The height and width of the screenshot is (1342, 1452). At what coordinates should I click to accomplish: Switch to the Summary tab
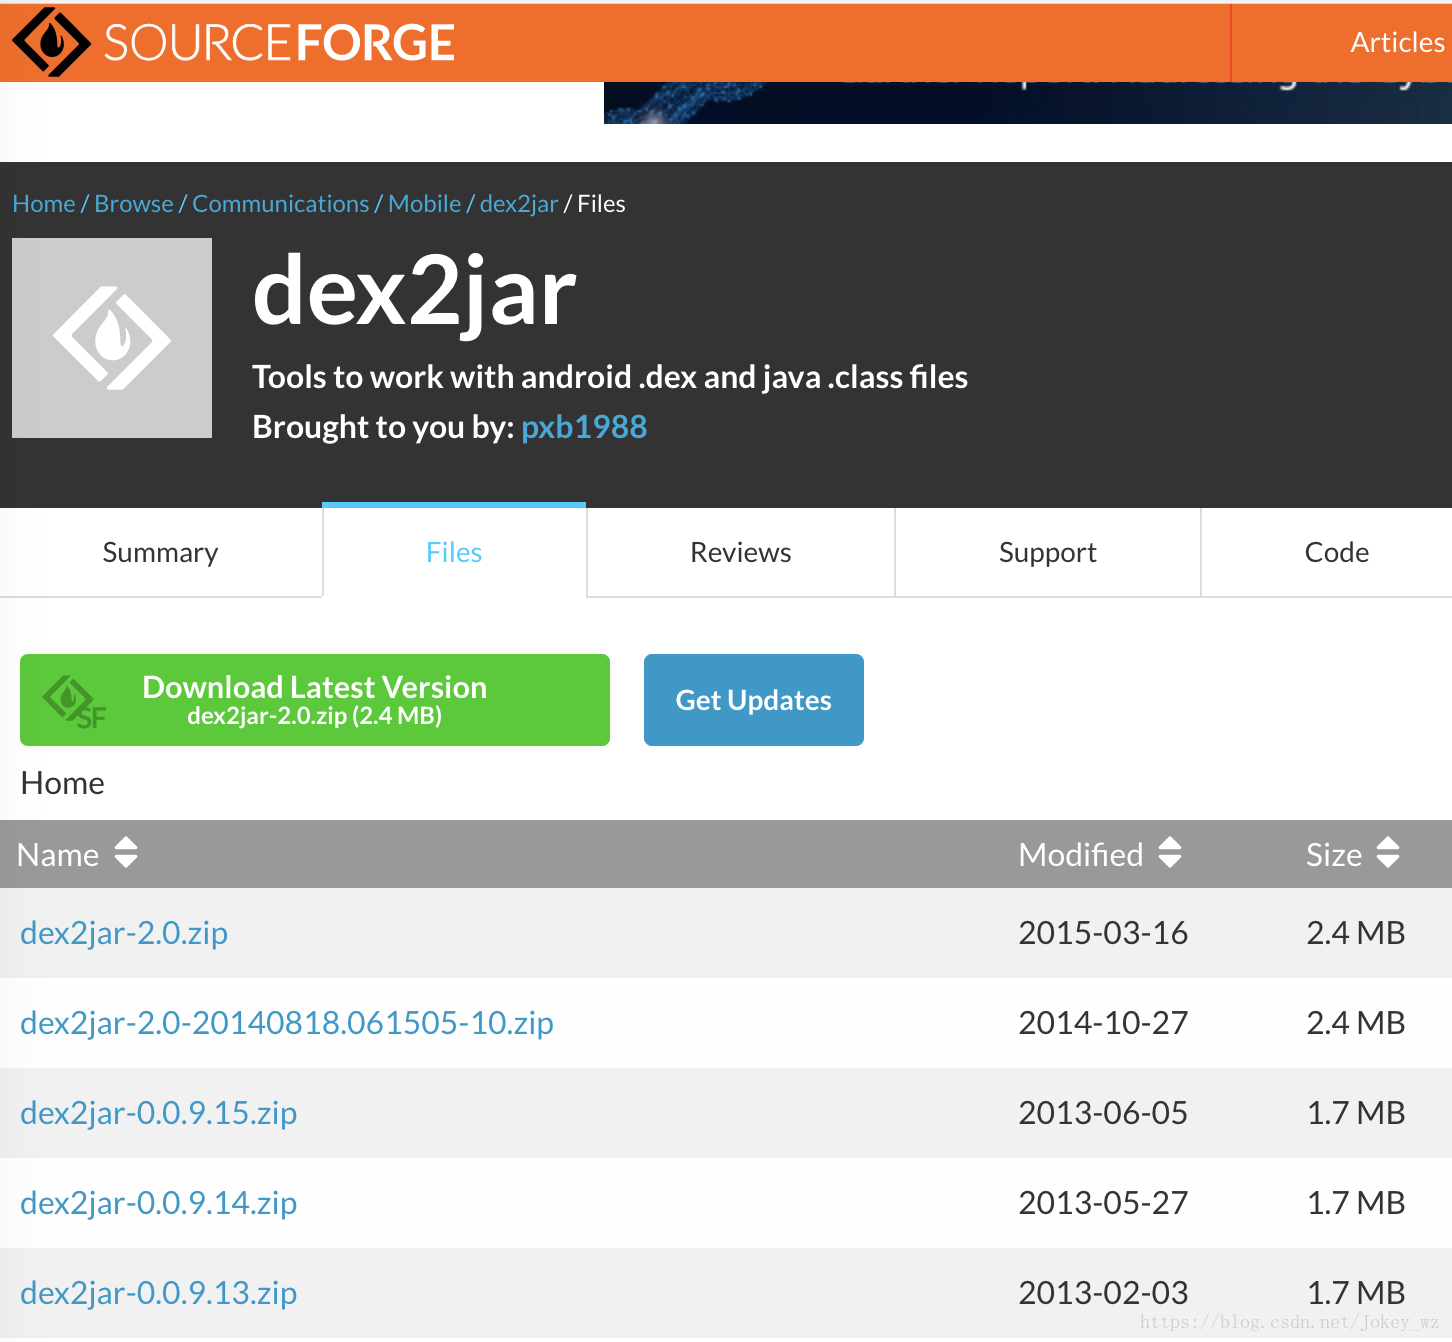click(159, 552)
